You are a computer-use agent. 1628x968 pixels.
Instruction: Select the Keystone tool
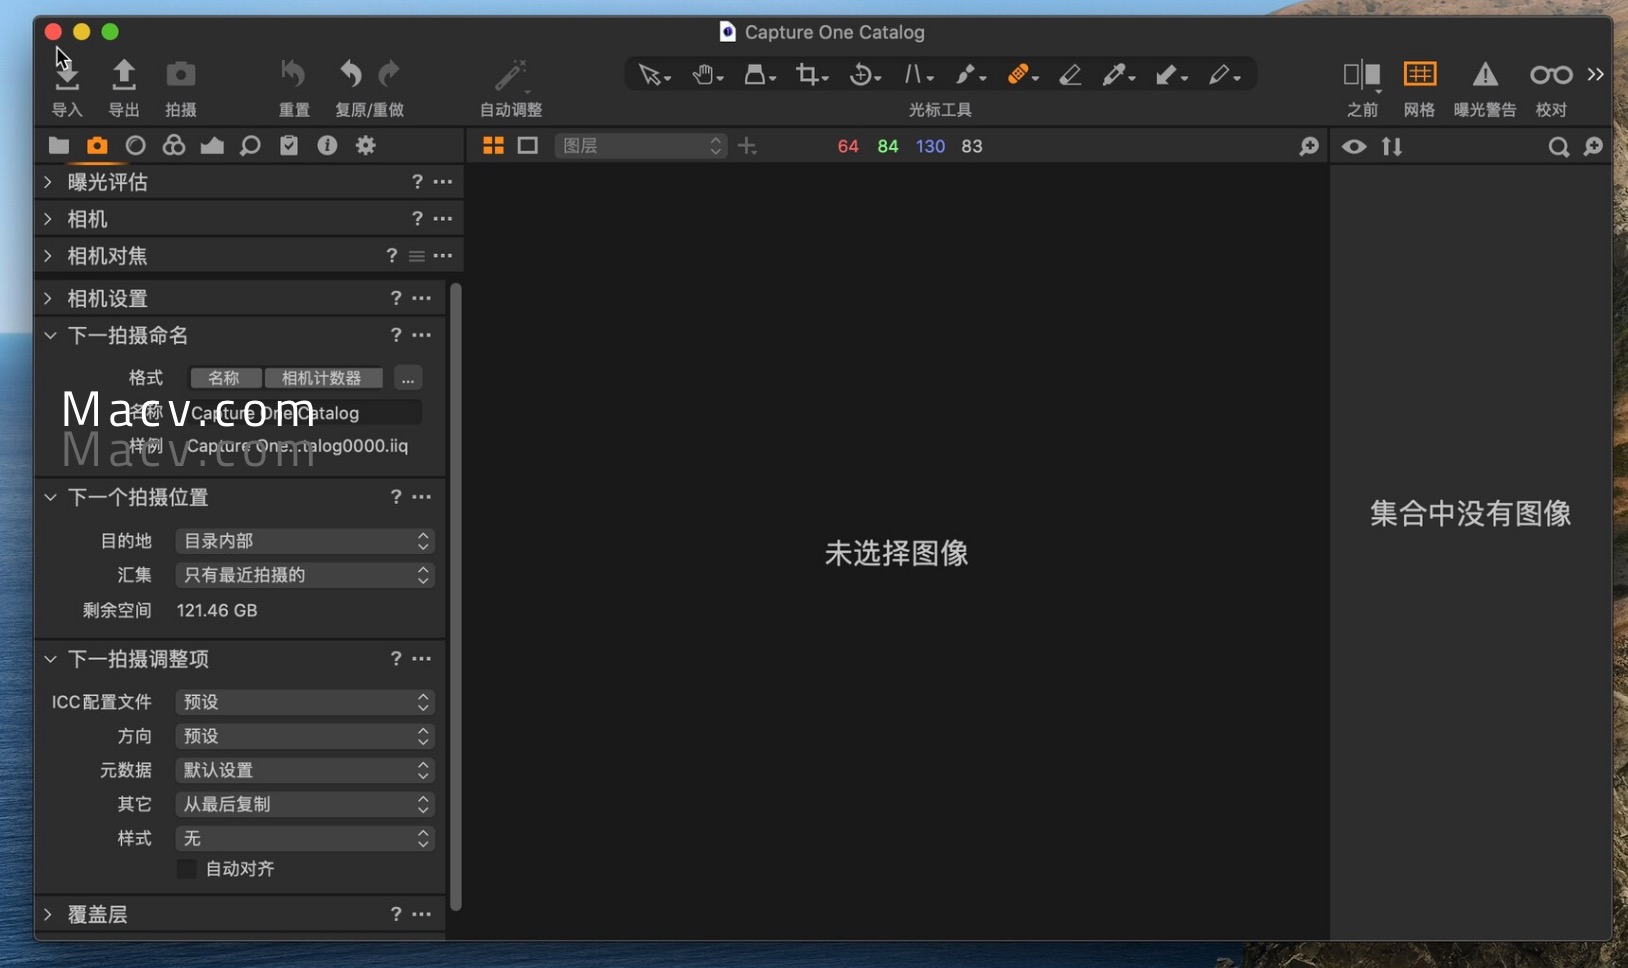(x=918, y=75)
